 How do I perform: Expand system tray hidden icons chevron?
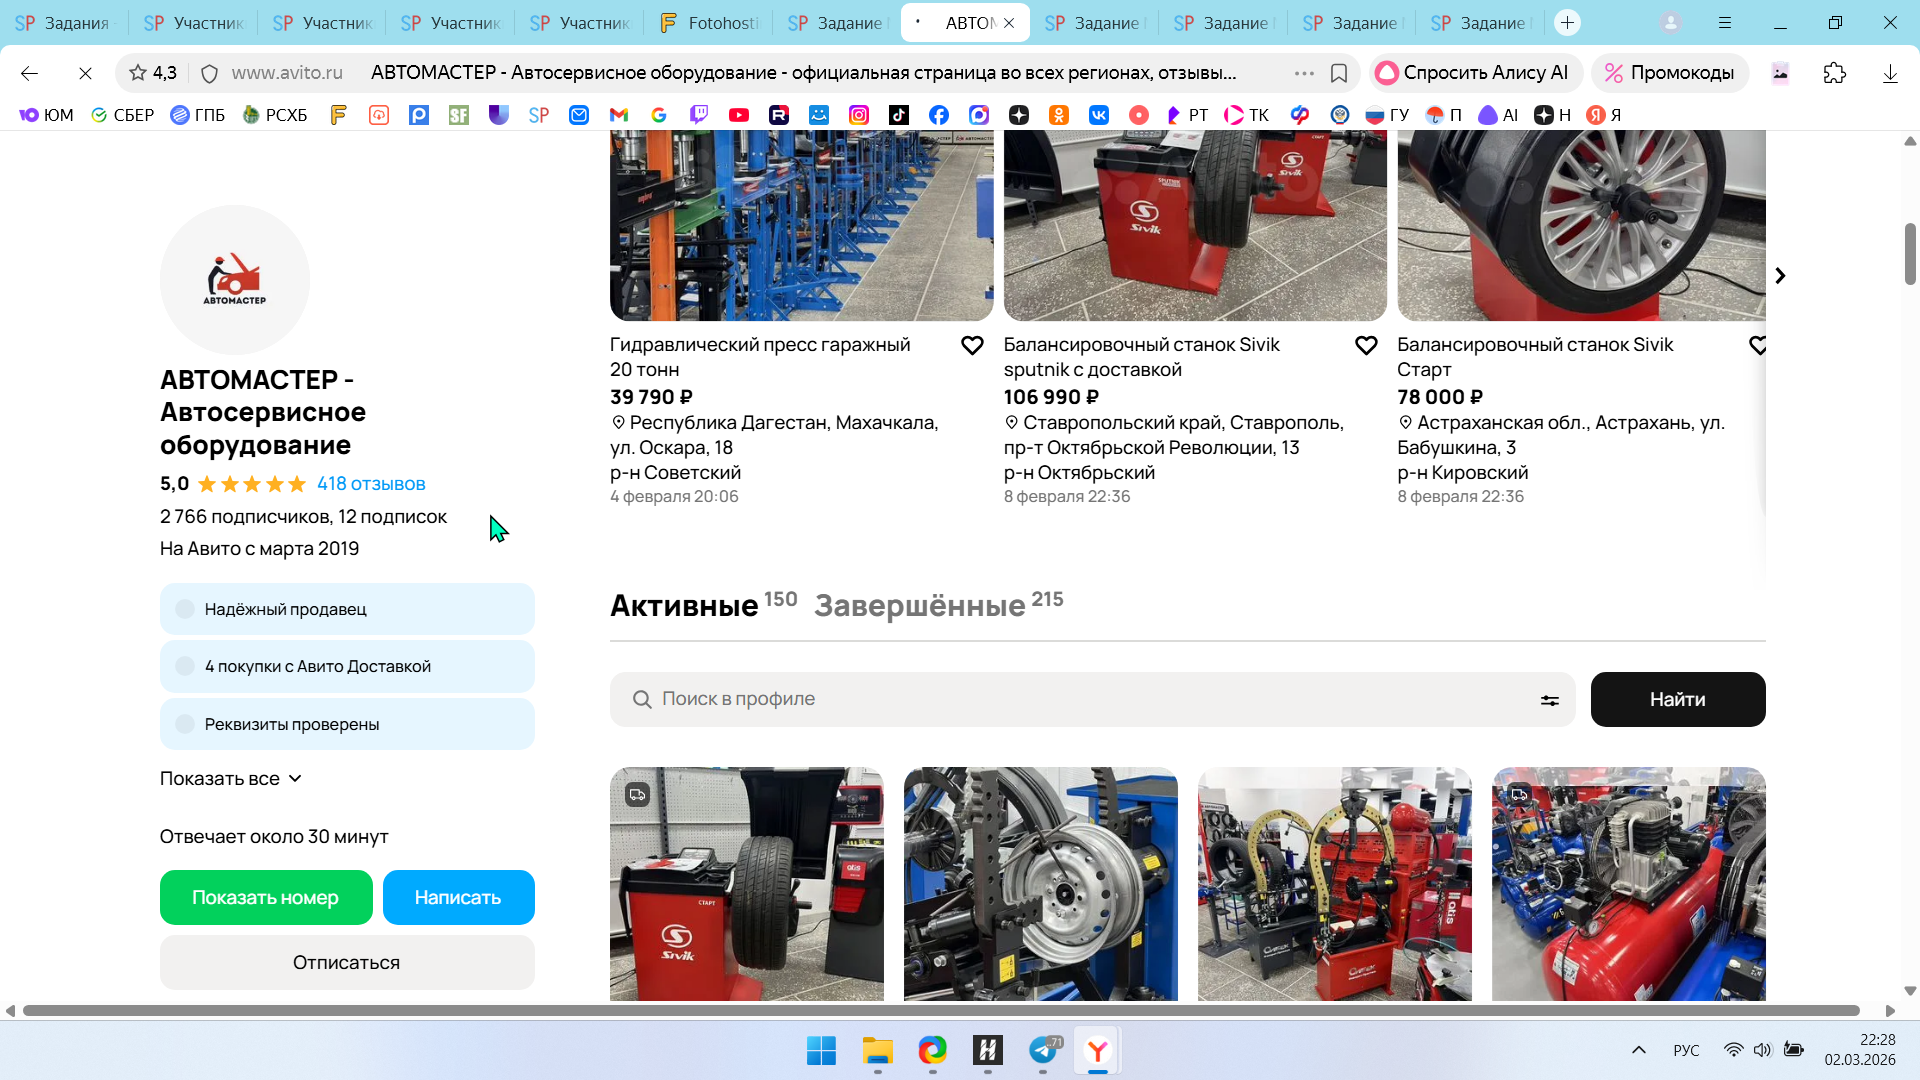(x=1638, y=1050)
